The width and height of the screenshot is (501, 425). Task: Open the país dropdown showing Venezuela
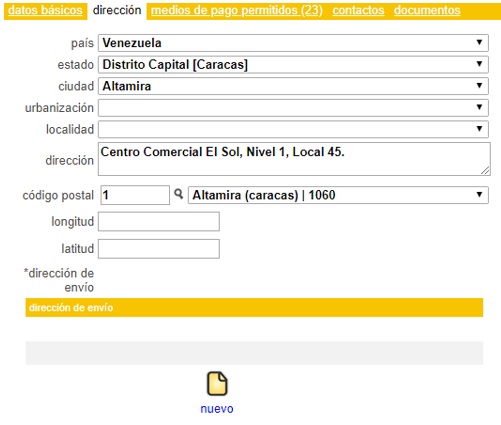(293, 43)
